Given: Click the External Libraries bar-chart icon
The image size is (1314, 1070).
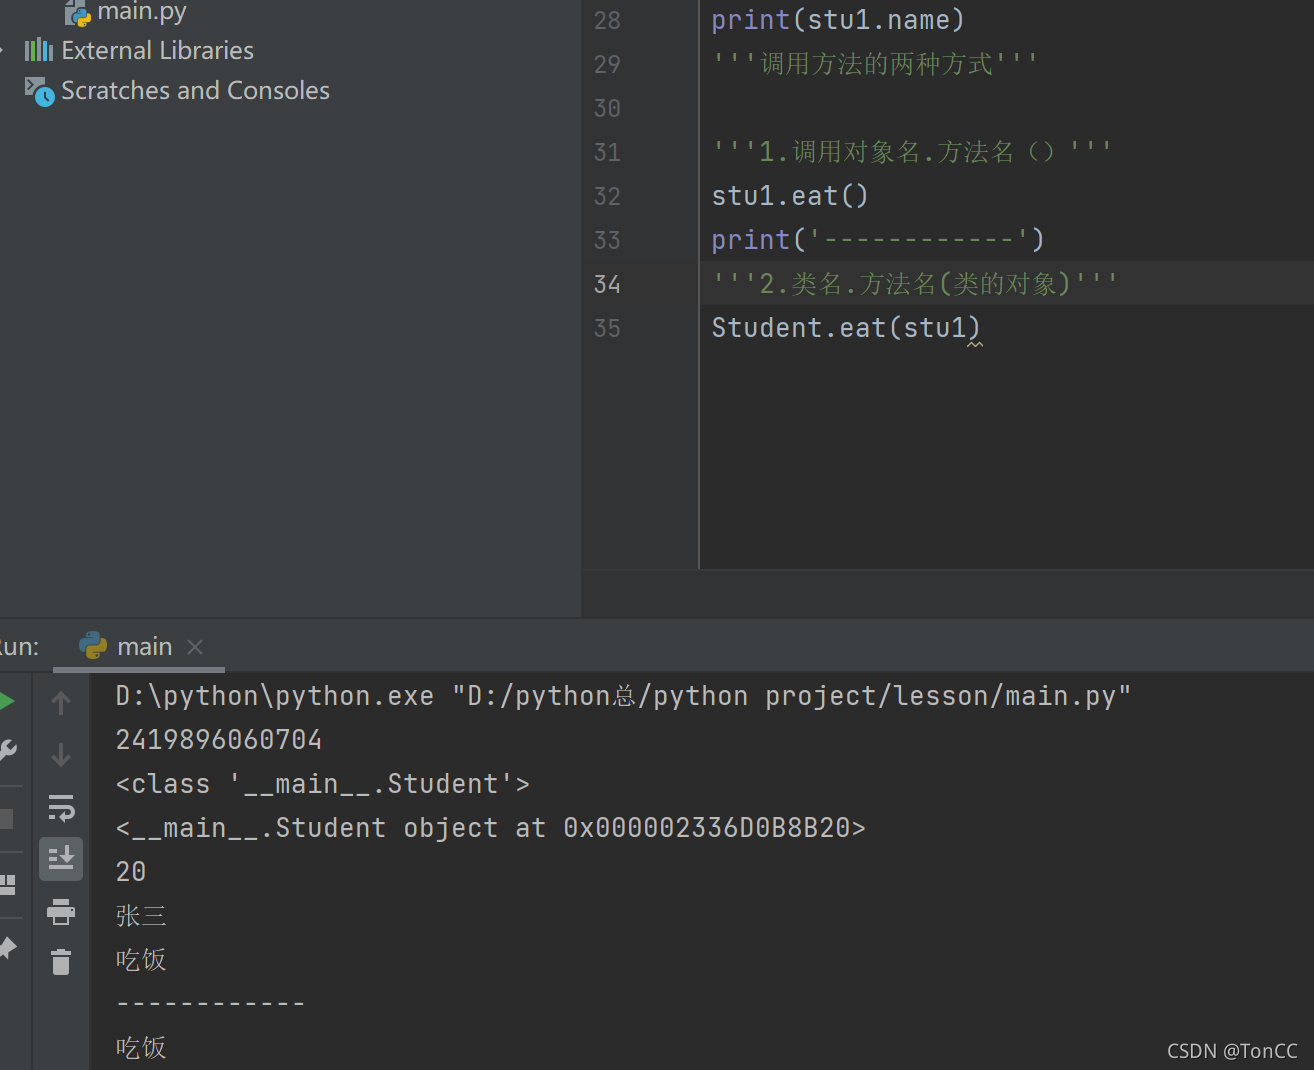Looking at the screenshot, I should [39, 50].
